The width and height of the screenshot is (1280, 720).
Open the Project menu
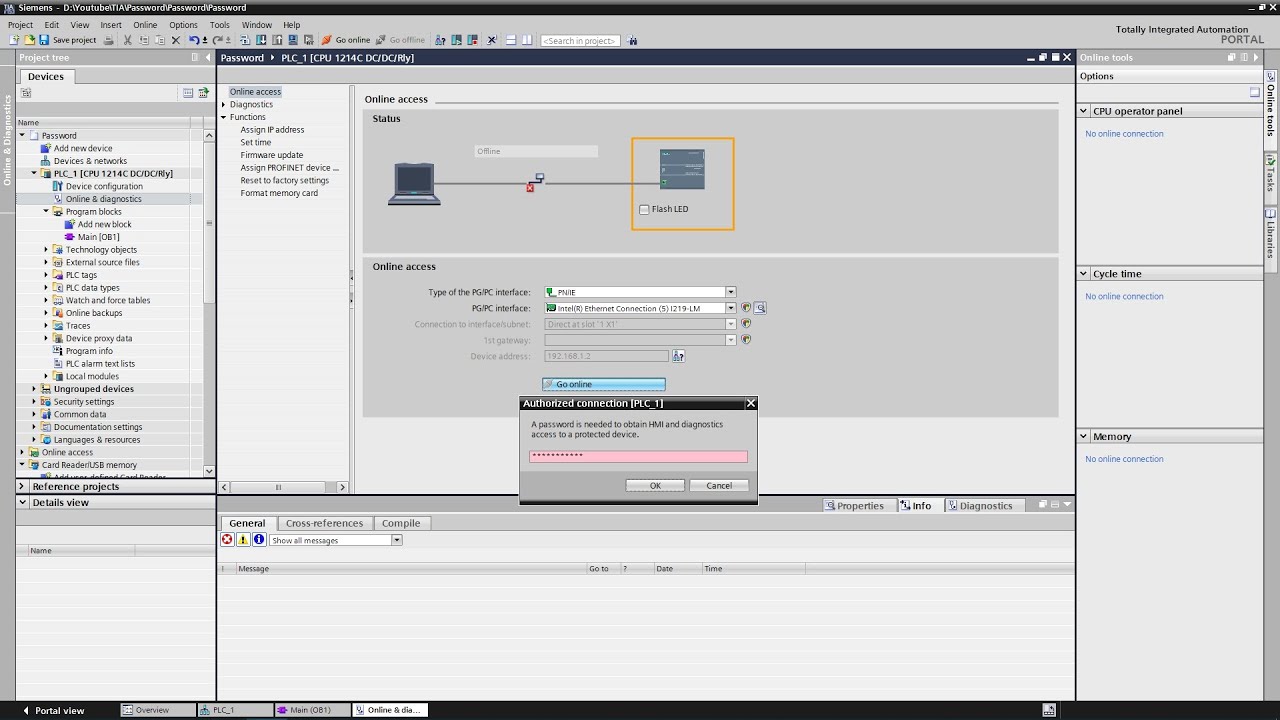point(20,25)
